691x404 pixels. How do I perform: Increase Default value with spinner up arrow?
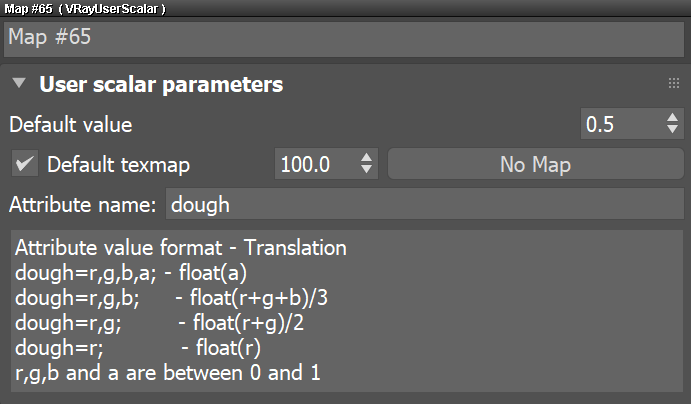(672, 119)
